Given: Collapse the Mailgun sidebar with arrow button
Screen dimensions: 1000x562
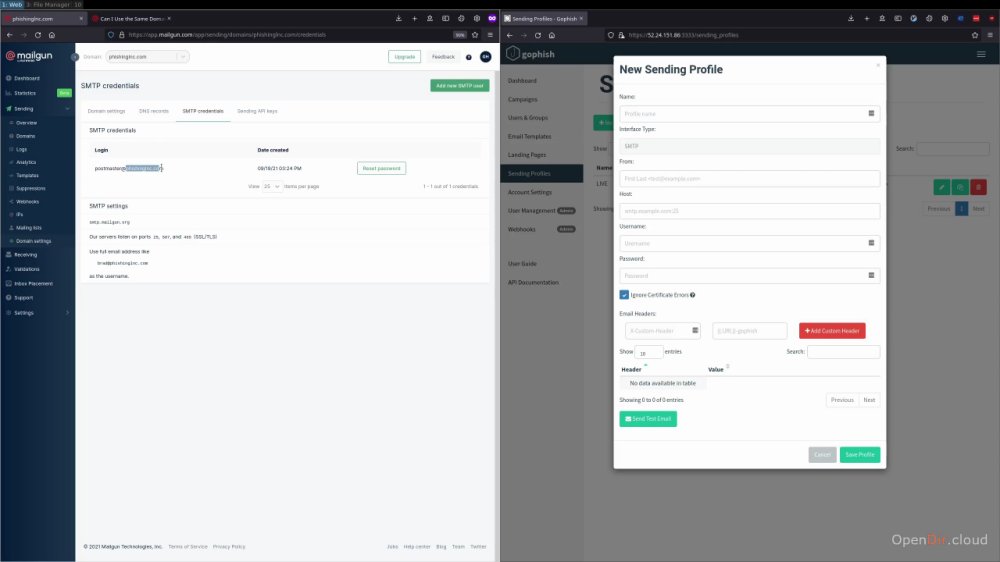Looking at the screenshot, I should click(x=75, y=57).
